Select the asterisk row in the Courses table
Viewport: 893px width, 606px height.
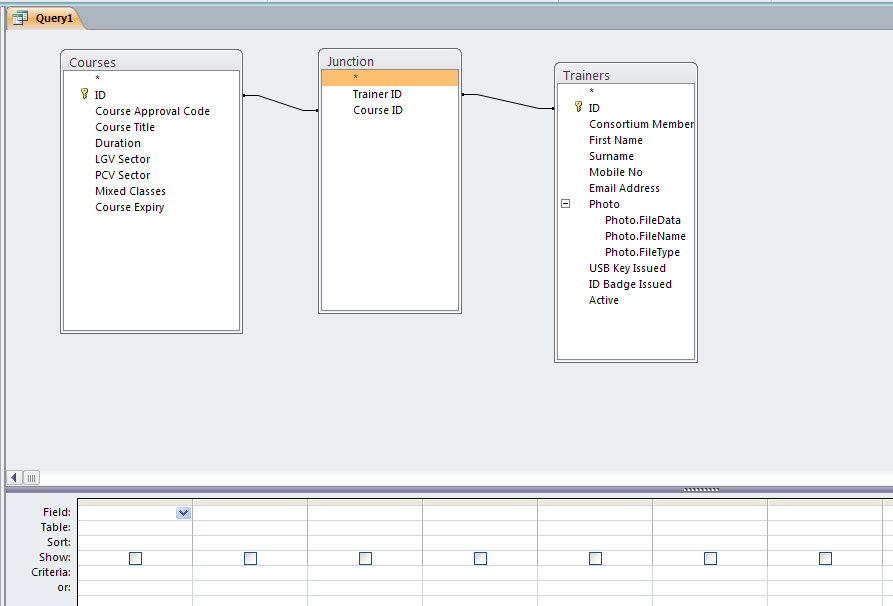(x=151, y=78)
